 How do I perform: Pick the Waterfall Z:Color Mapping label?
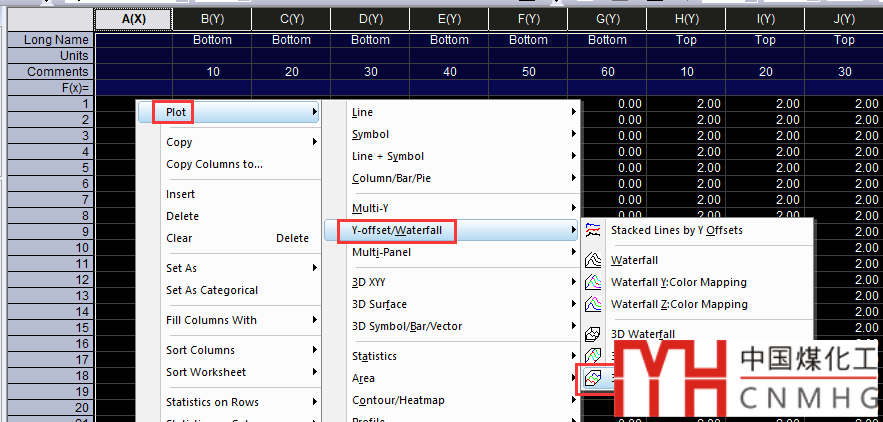coord(679,304)
